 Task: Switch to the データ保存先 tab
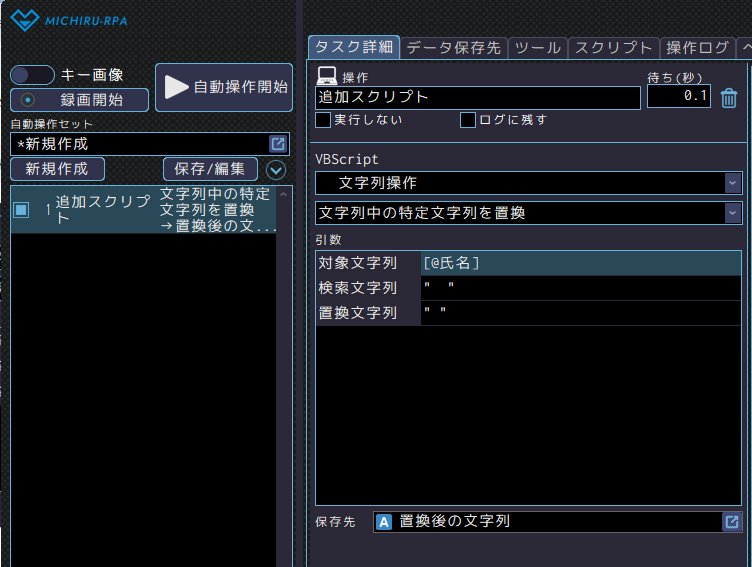(x=454, y=47)
